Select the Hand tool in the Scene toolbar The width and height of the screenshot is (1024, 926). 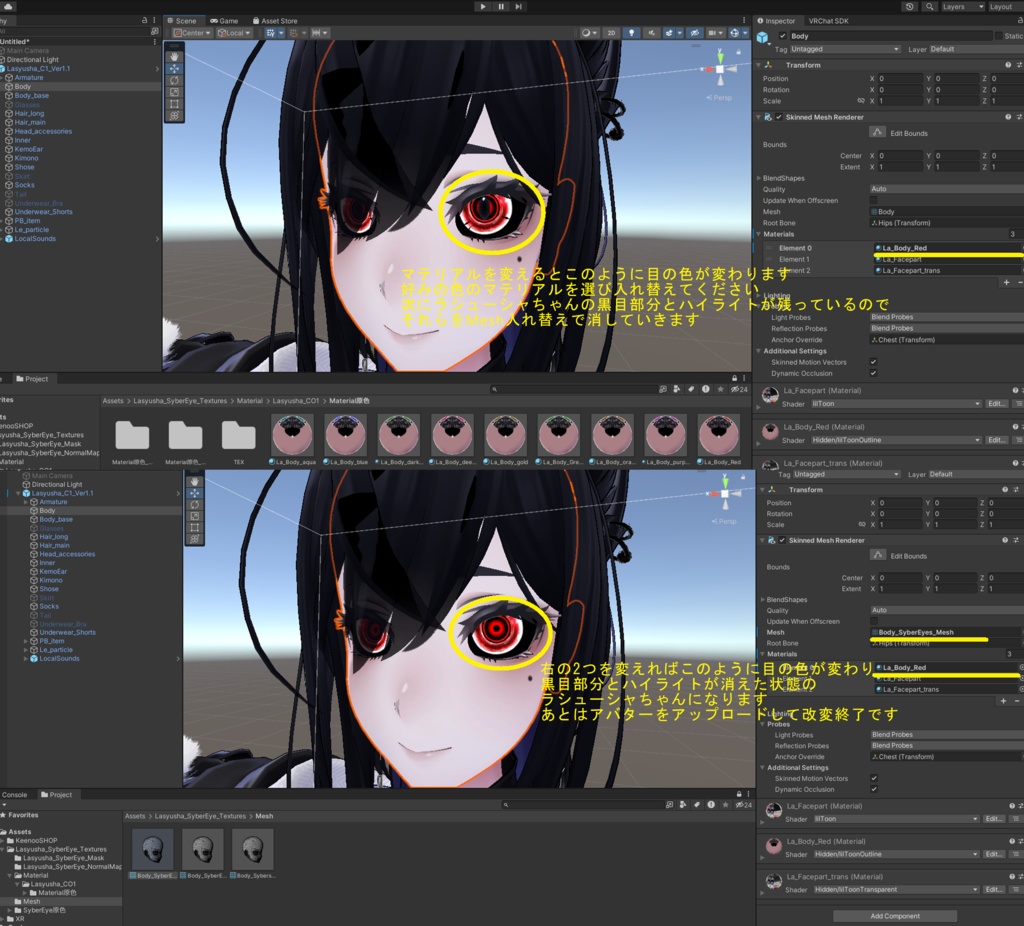(x=174, y=57)
